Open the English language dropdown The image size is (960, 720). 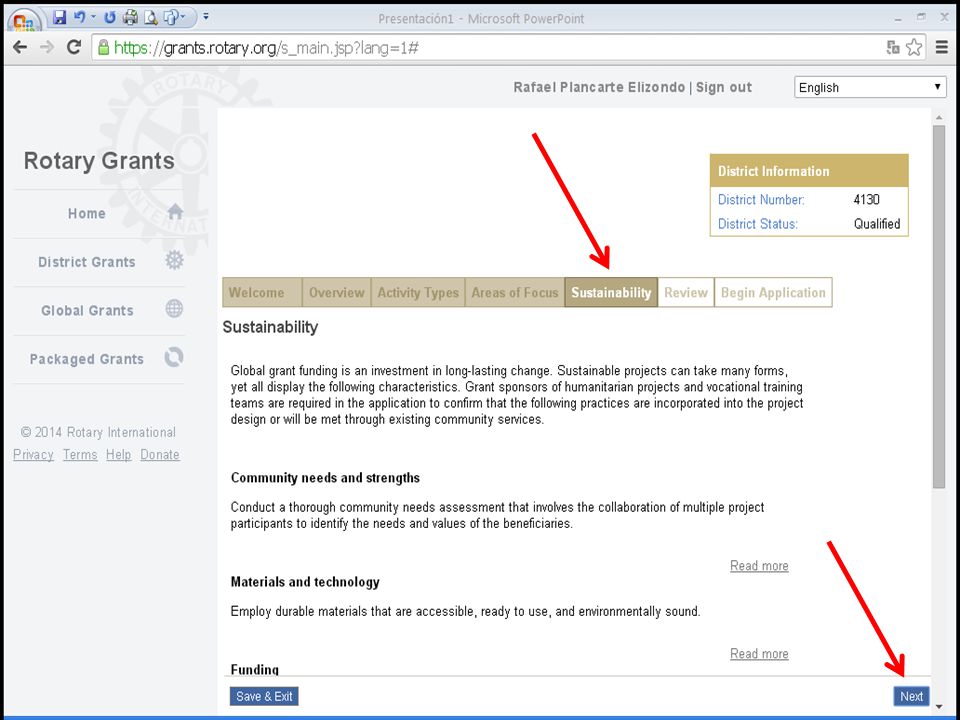pos(869,87)
